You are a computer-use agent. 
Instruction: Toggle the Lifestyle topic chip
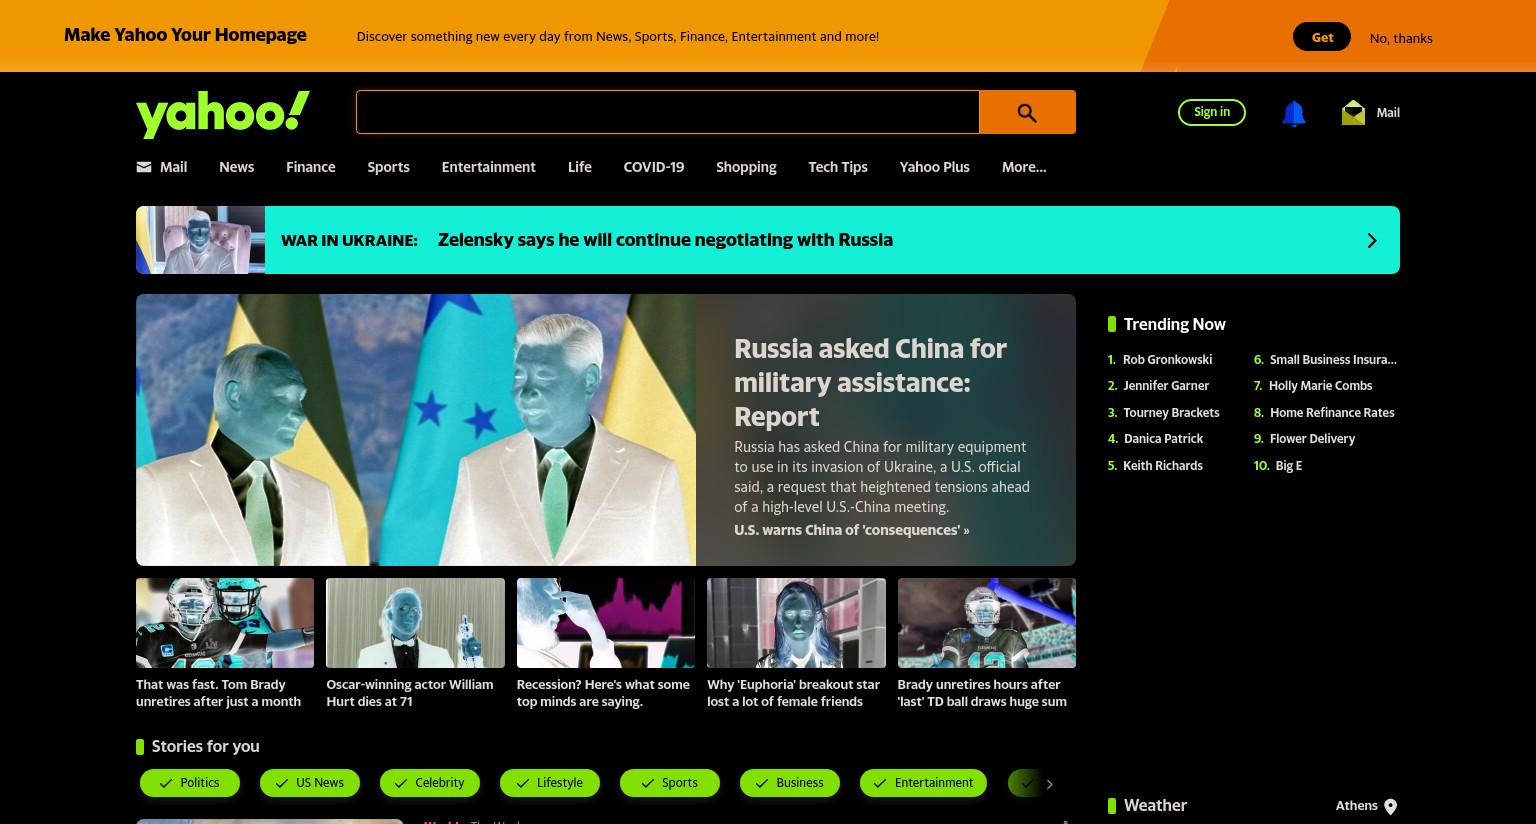coord(550,783)
